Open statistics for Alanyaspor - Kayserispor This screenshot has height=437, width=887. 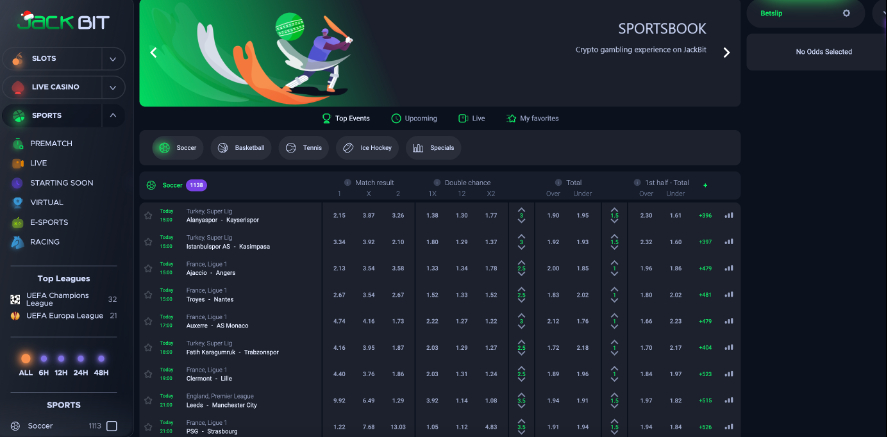(x=729, y=215)
